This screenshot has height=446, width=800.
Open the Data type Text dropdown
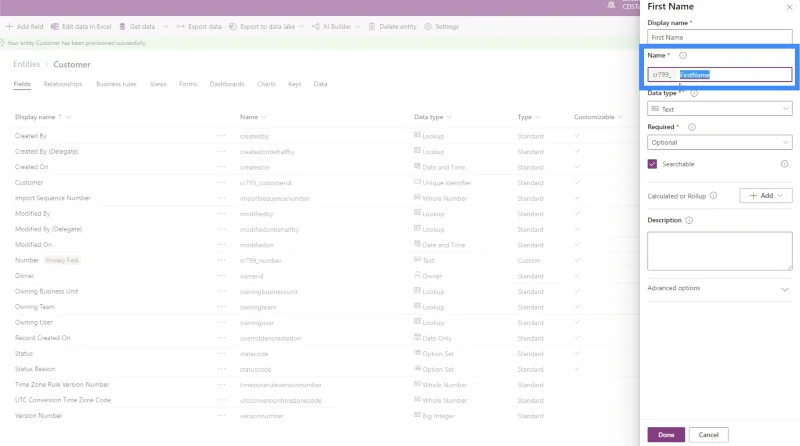point(719,109)
